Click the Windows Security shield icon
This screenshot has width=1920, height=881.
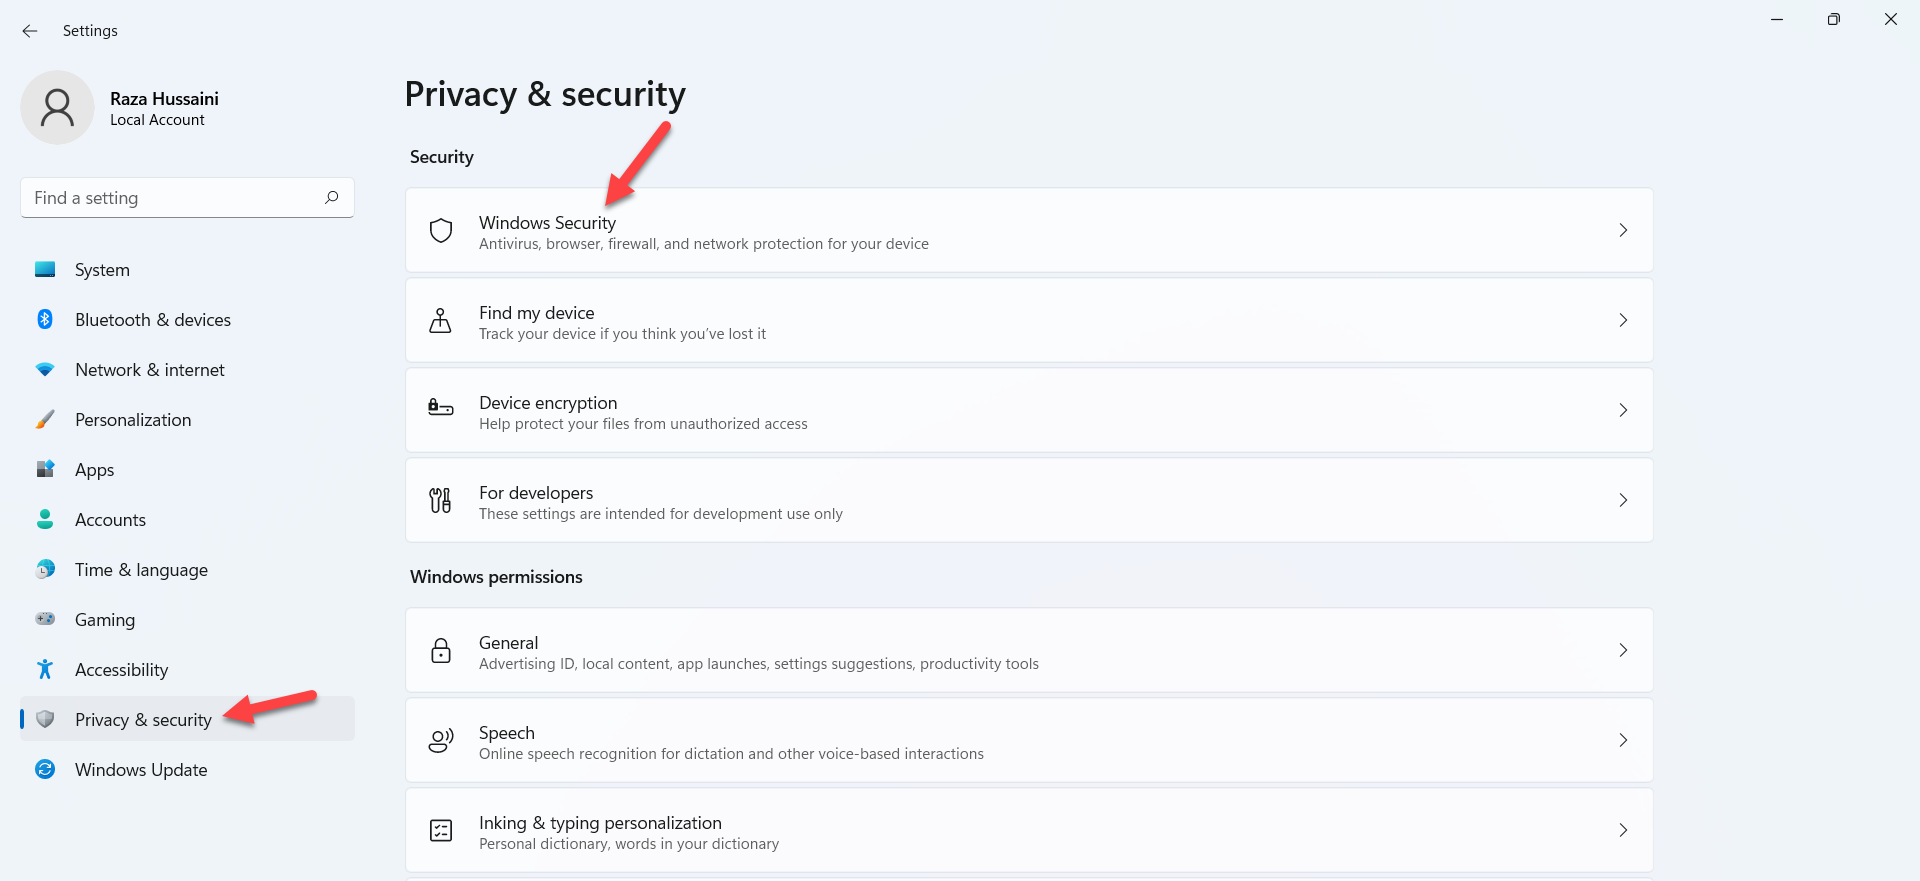tap(441, 231)
